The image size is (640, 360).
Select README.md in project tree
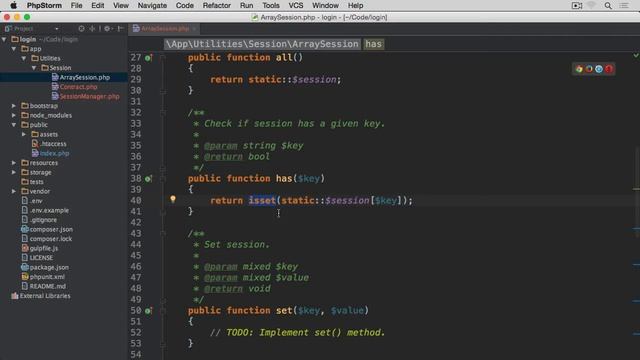[47, 287]
